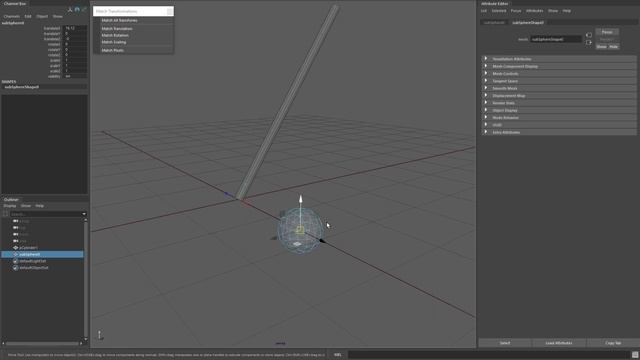The width and height of the screenshot is (640, 360).
Task: Open the Help menu in Attribute Editor
Action: [567, 11]
